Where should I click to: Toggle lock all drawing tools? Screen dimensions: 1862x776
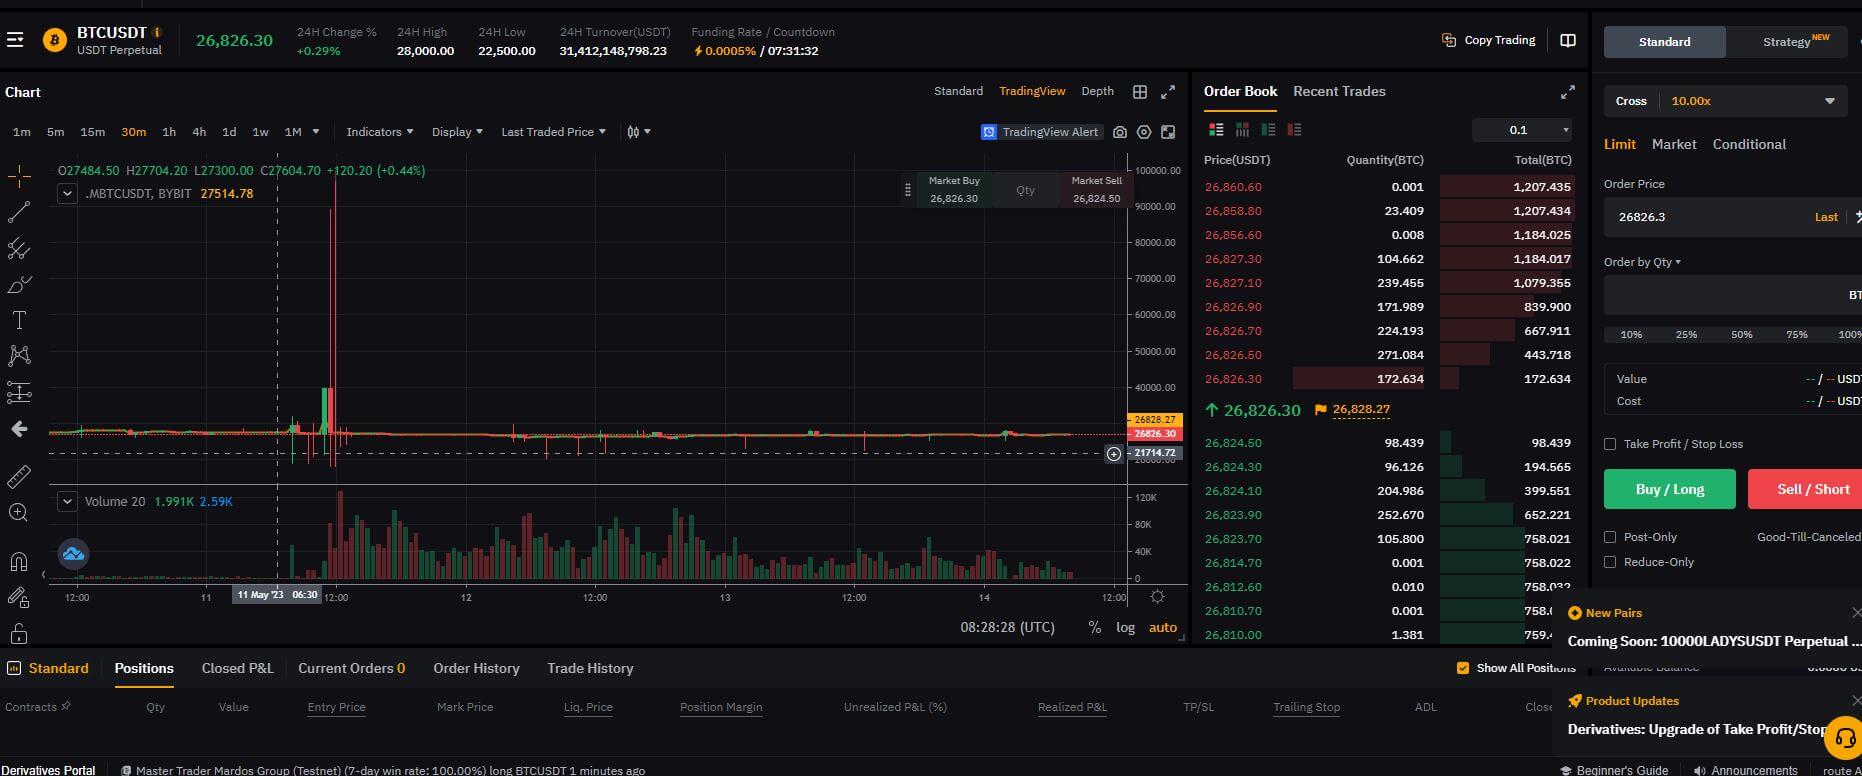tap(19, 634)
